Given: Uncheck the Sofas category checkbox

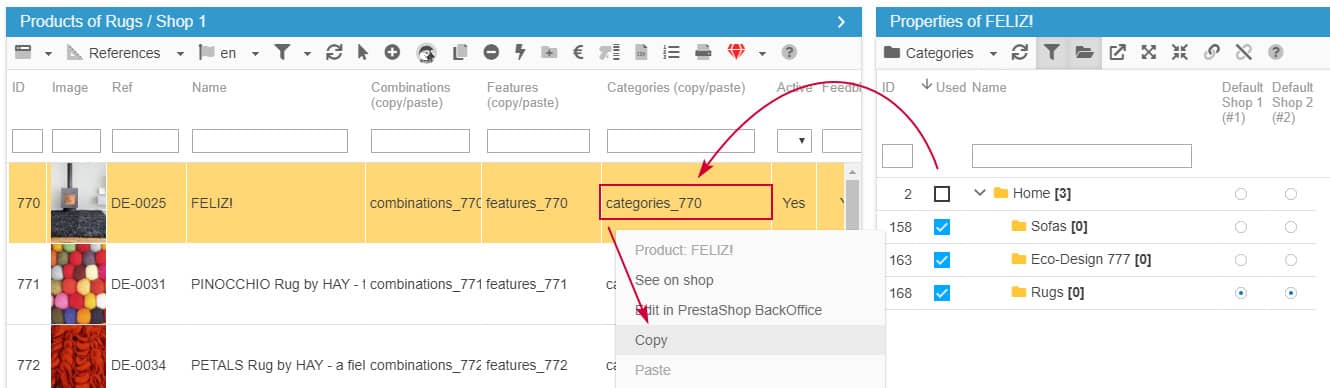Looking at the screenshot, I should (941, 227).
